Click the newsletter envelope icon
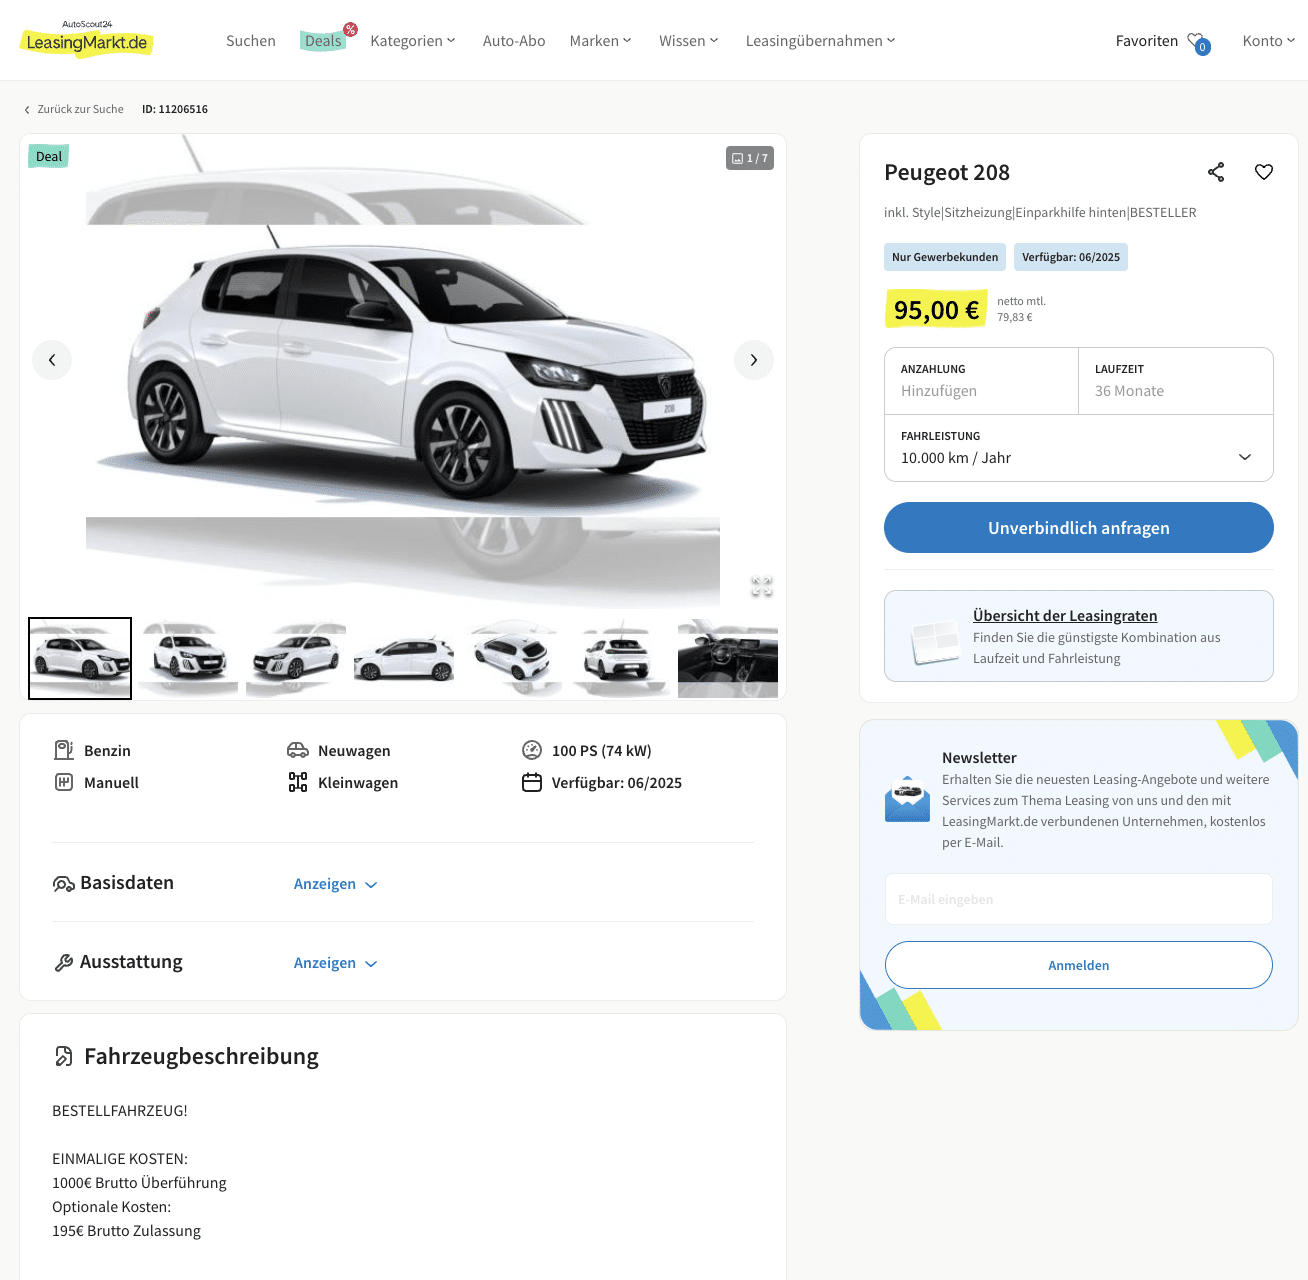Screen dimensions: 1308x1280 [908, 799]
